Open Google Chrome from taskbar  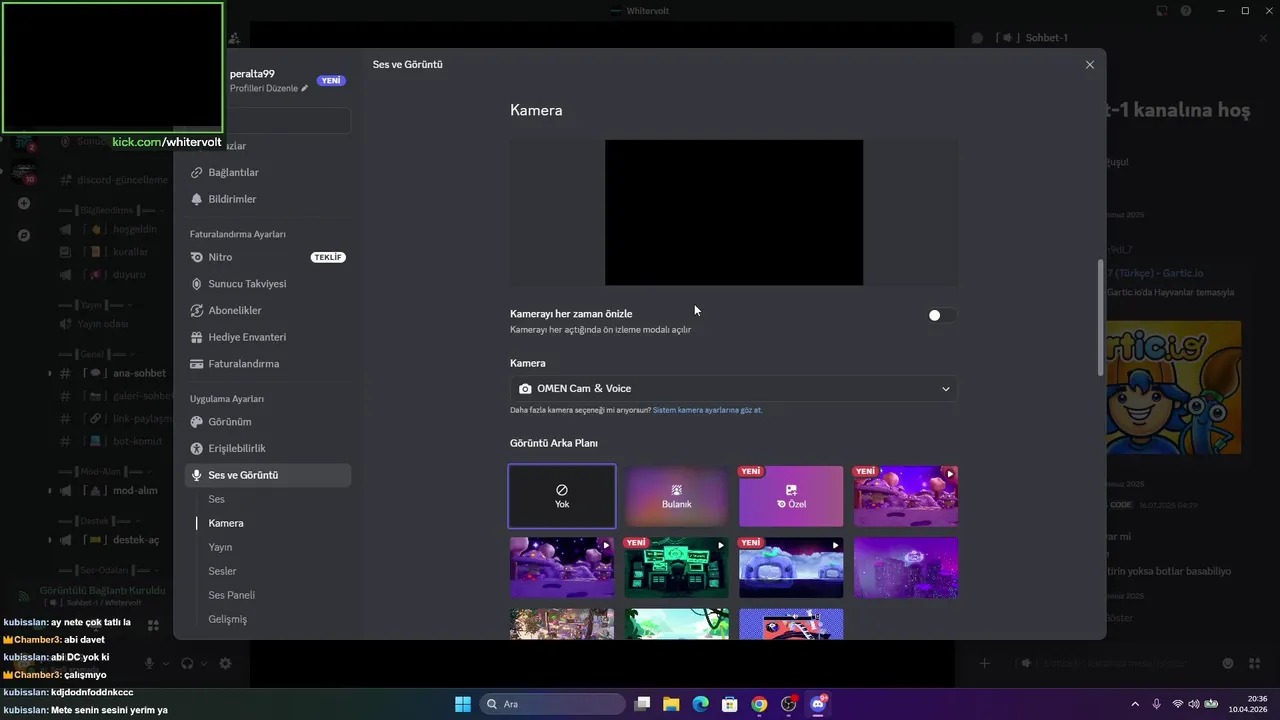click(x=759, y=704)
